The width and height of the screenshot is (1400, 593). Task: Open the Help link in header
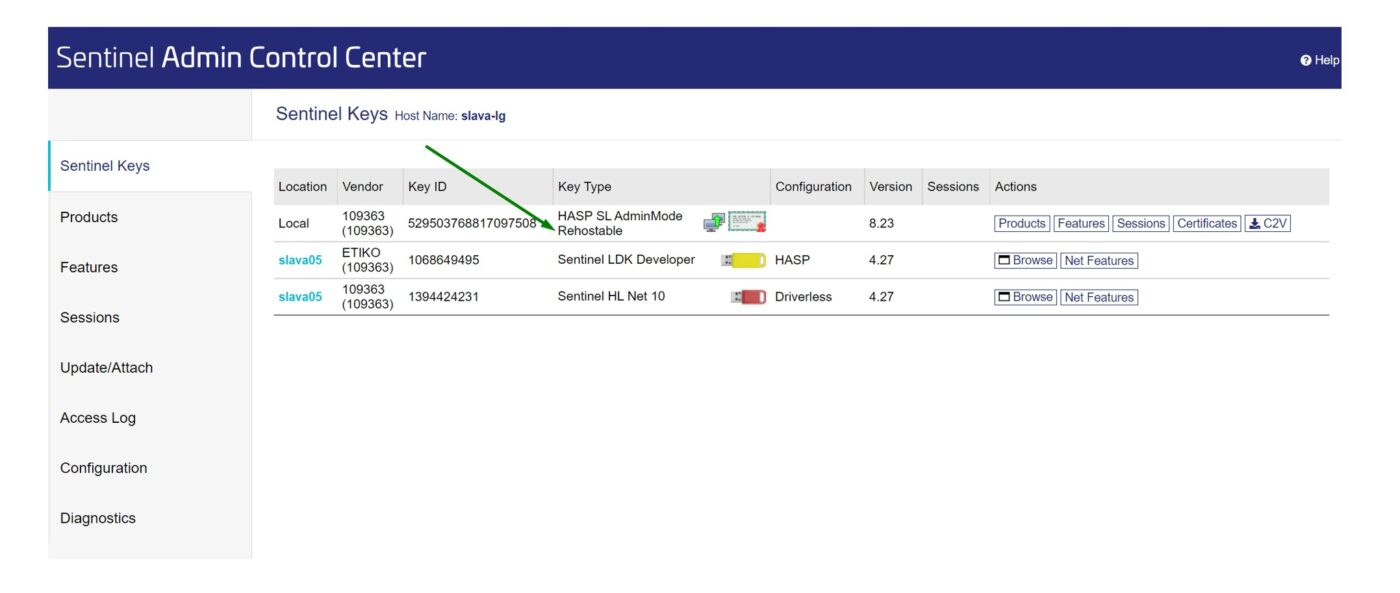[1319, 60]
